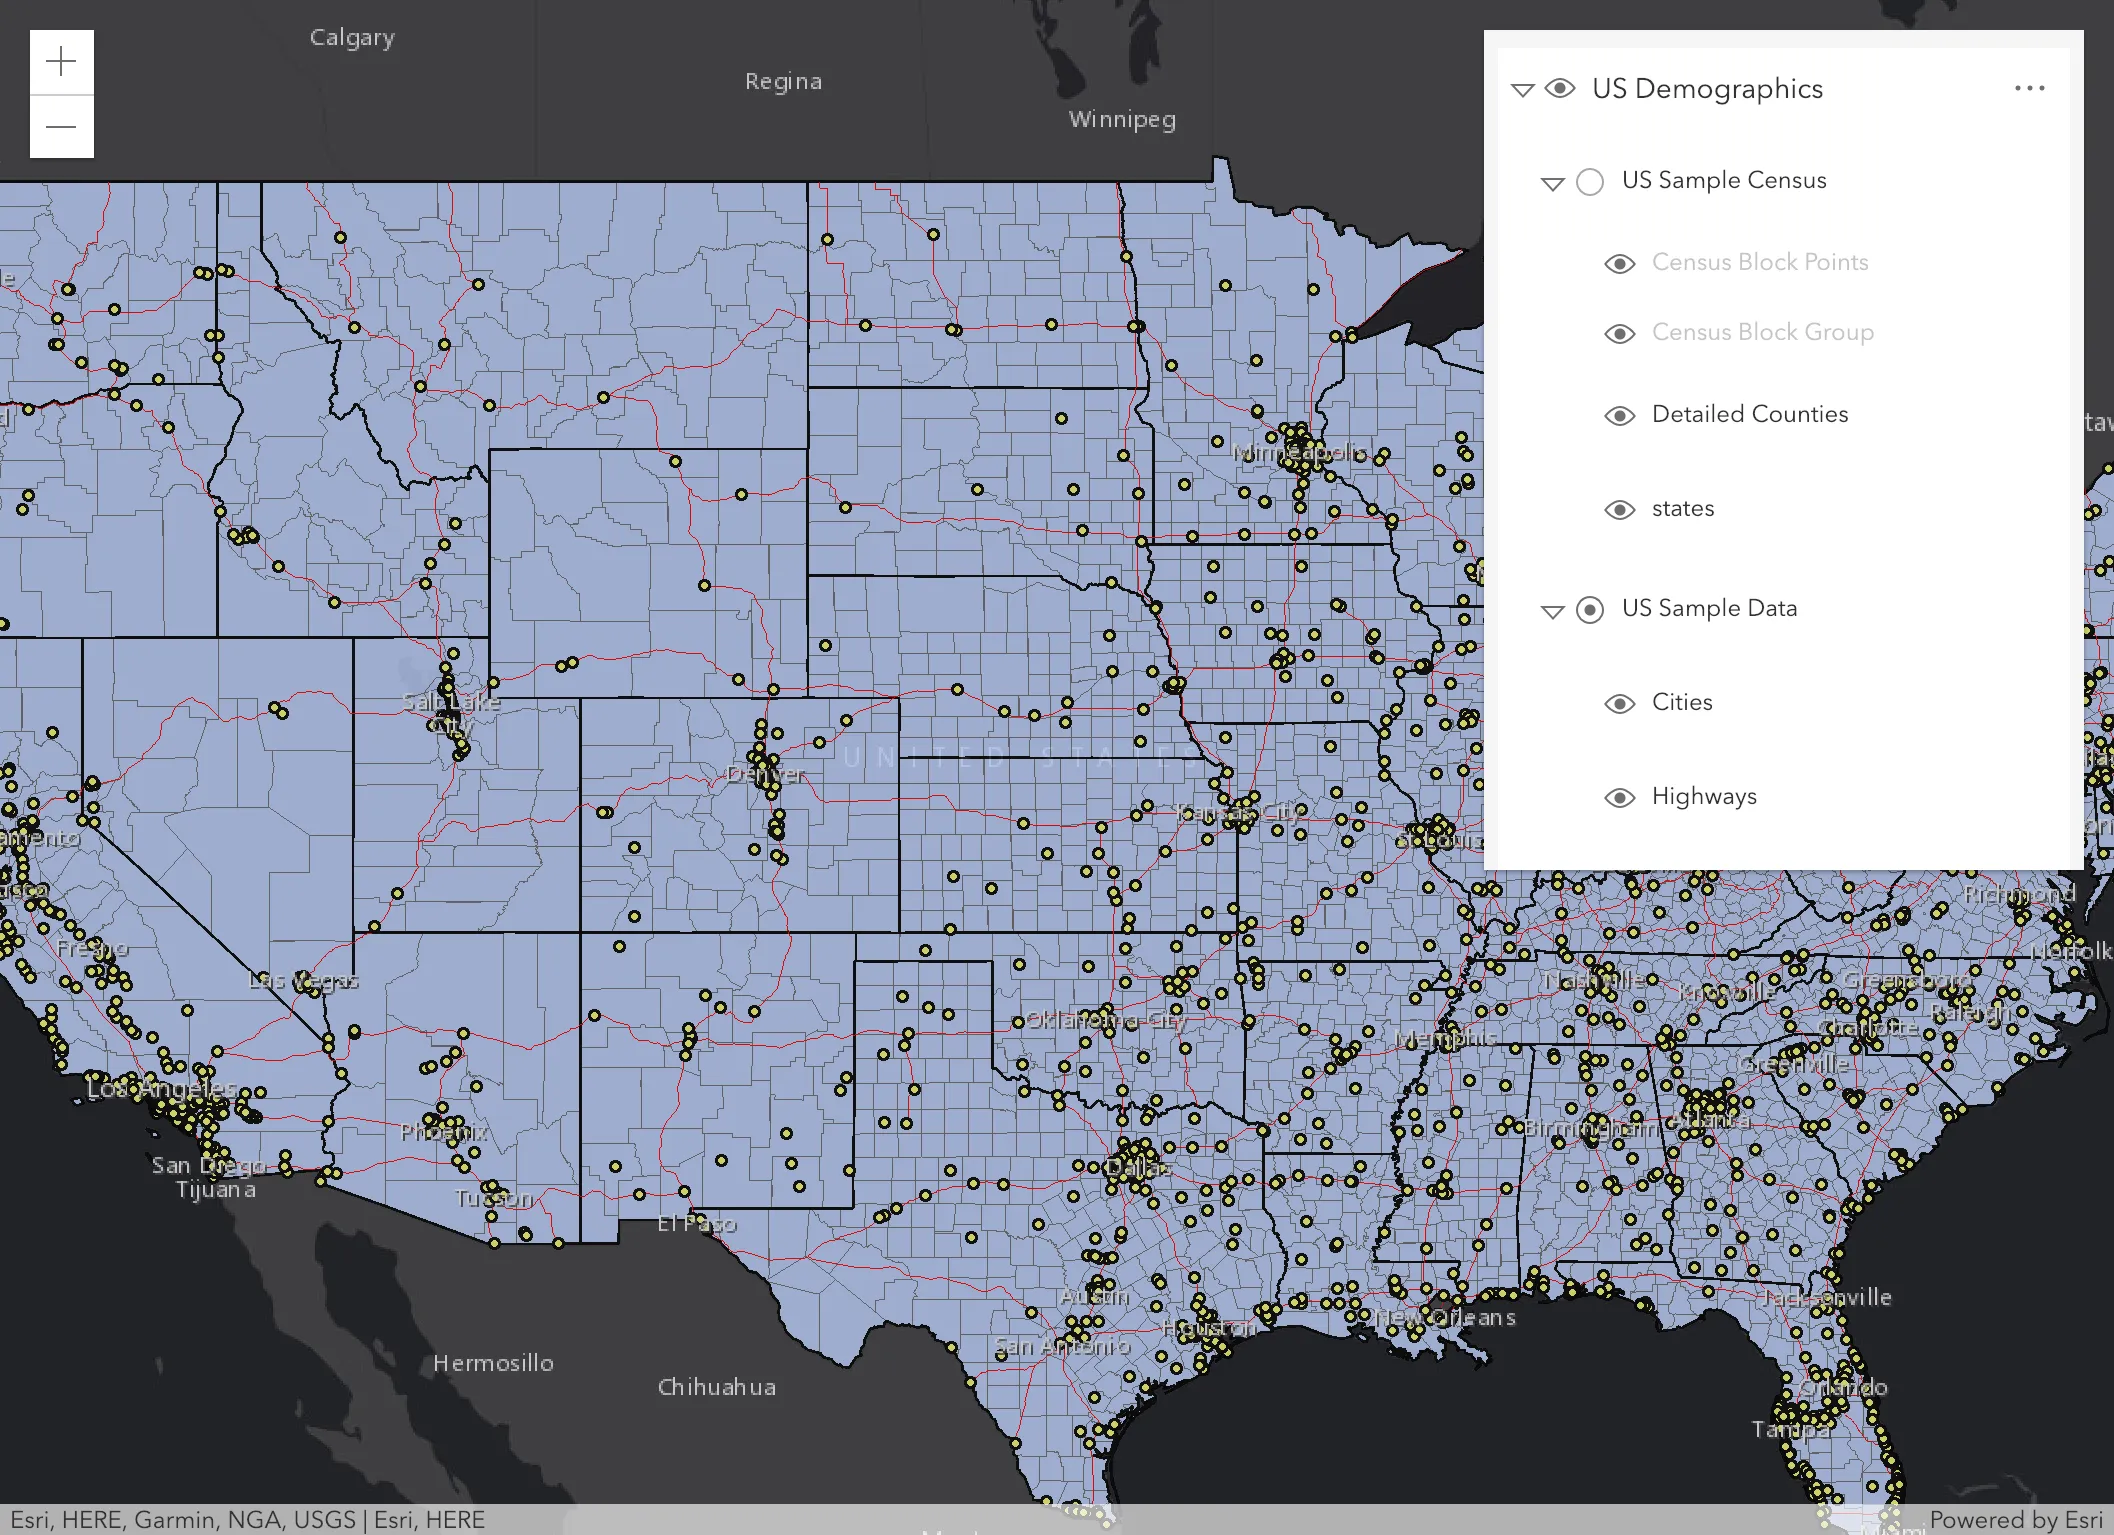
Task: Toggle the Detailed Counties eye icon
Action: pos(1619,415)
